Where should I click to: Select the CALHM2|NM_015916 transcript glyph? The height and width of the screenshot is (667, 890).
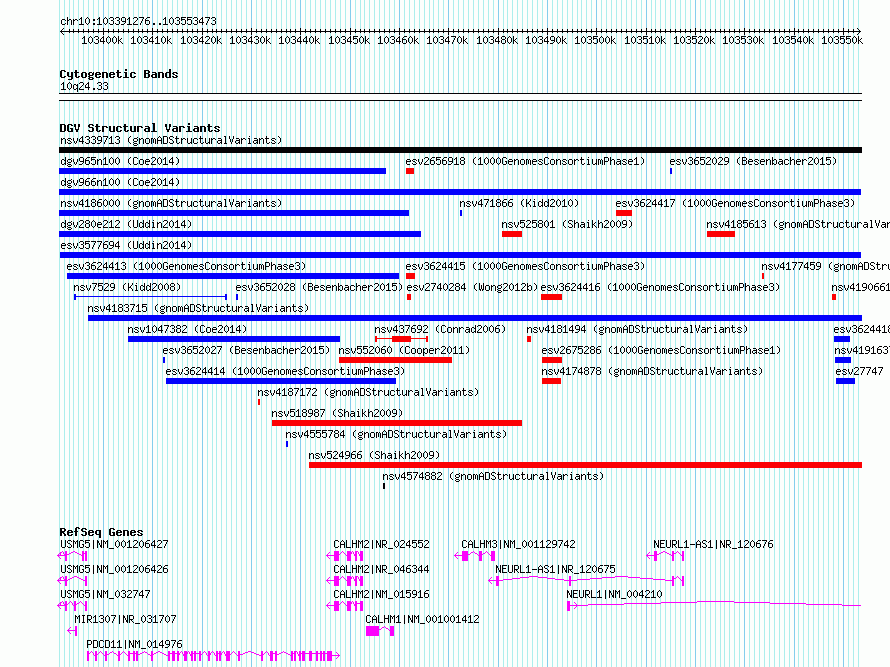[345, 606]
